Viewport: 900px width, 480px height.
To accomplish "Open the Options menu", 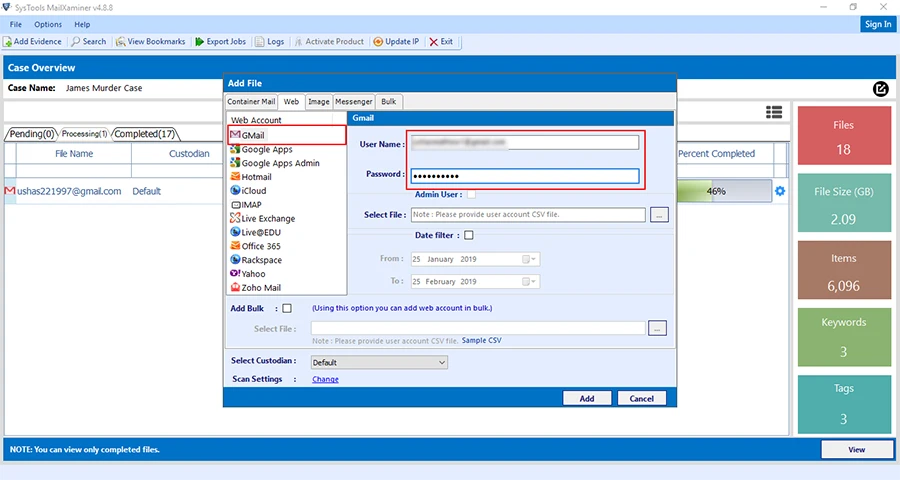I will [48, 24].
